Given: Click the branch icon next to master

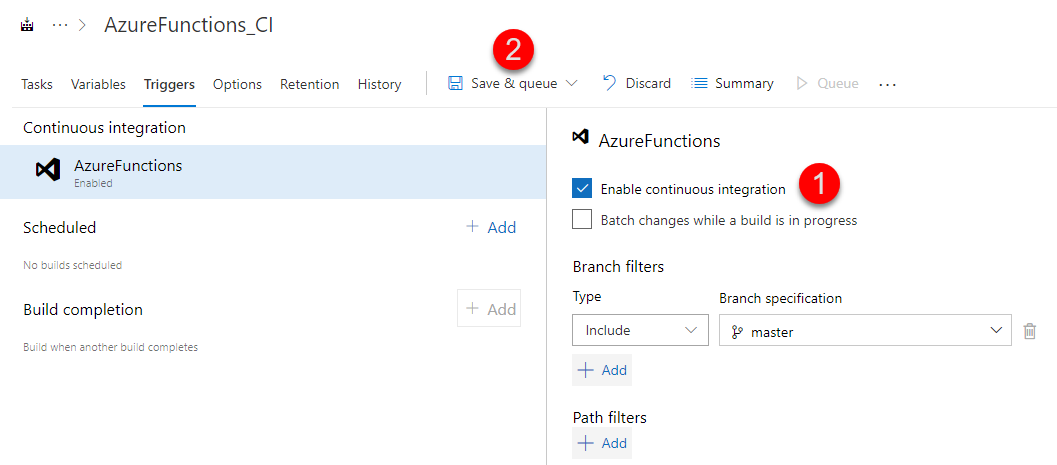Looking at the screenshot, I should pos(737,332).
